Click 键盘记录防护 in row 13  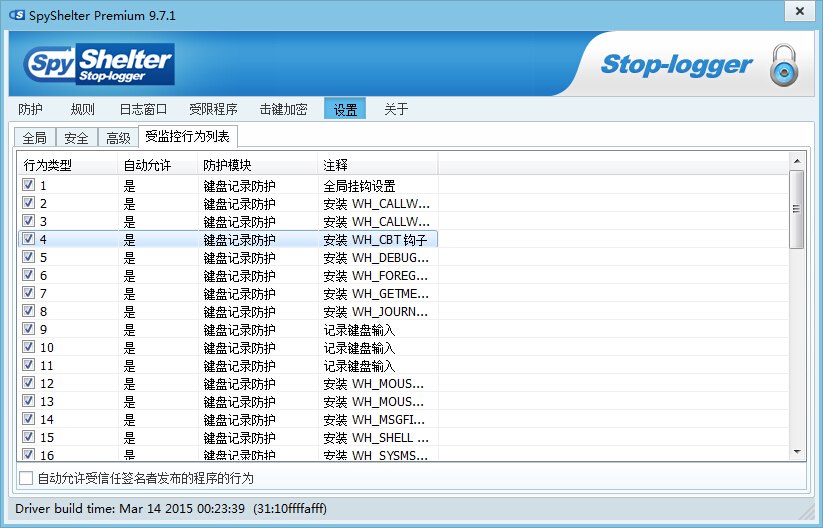(x=239, y=402)
